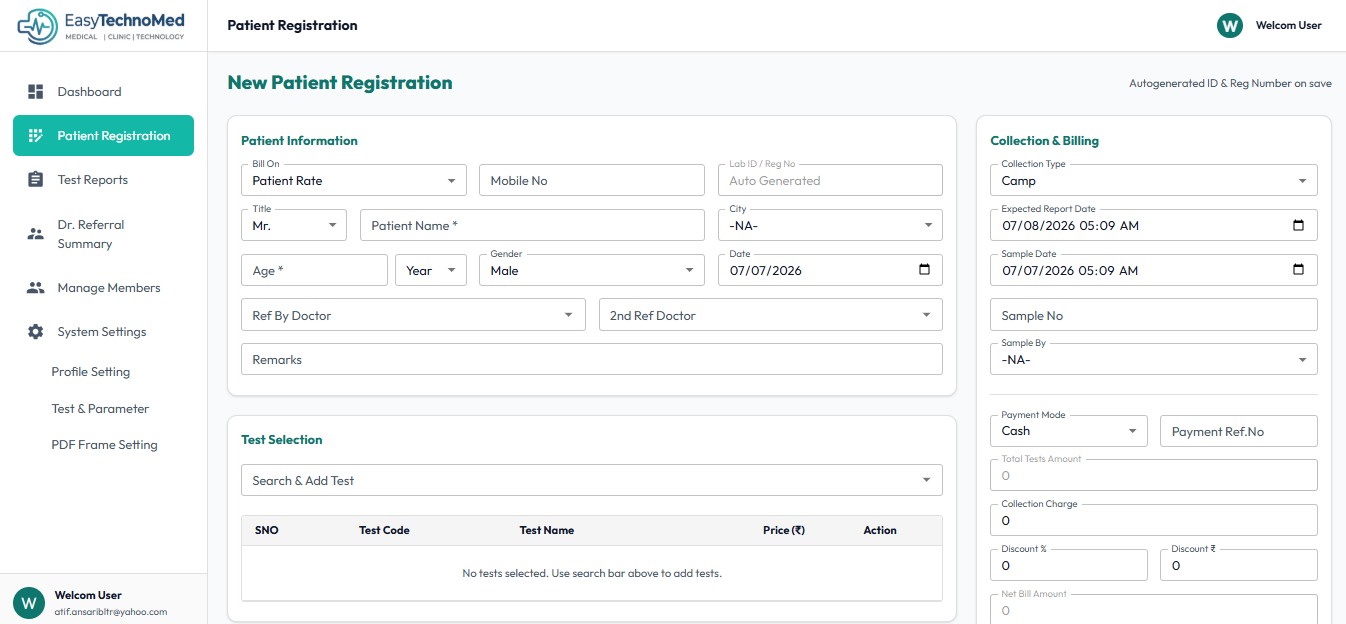
Task: Click the Price (₹) column header
Action: 784,530
